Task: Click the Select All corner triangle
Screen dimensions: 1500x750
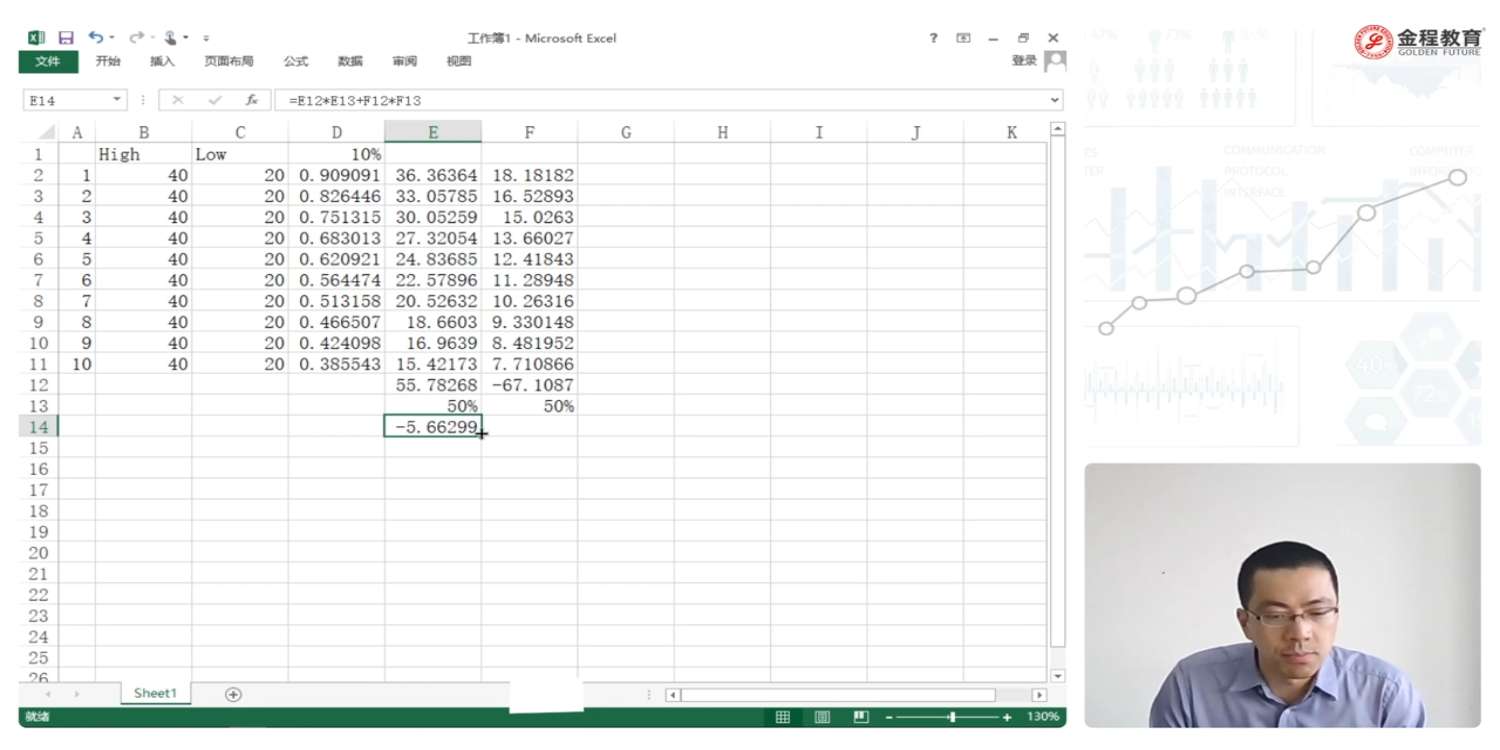Action: point(46,133)
